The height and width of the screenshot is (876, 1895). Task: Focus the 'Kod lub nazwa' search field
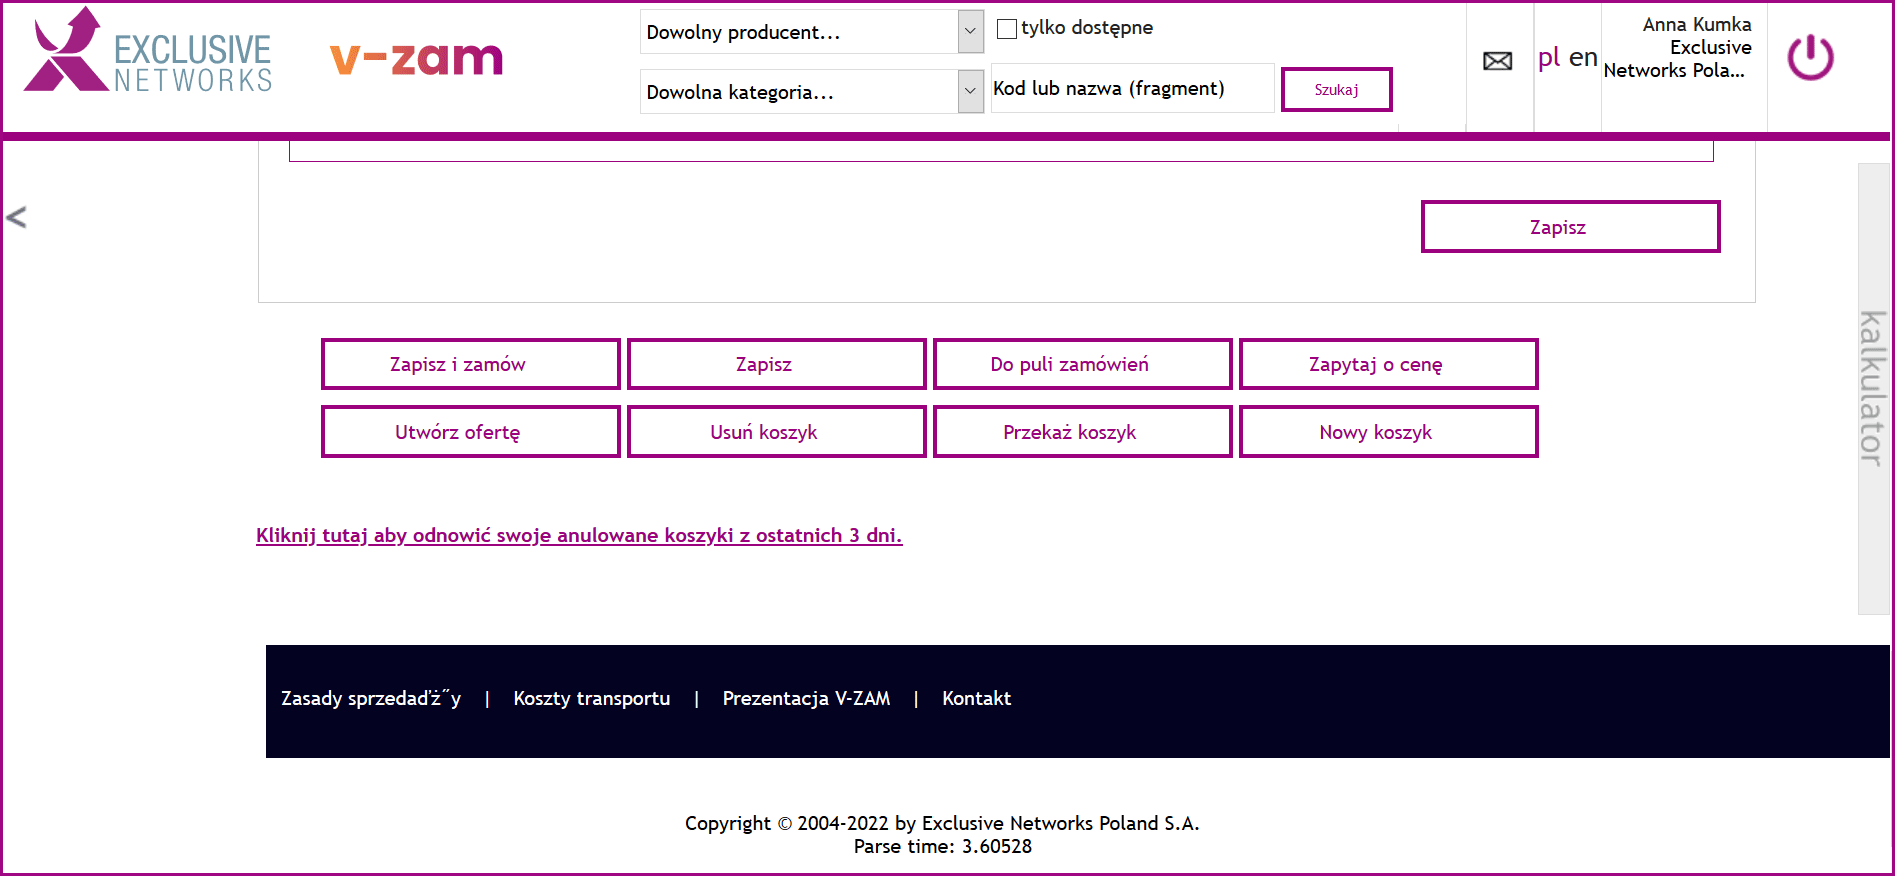tap(1131, 89)
